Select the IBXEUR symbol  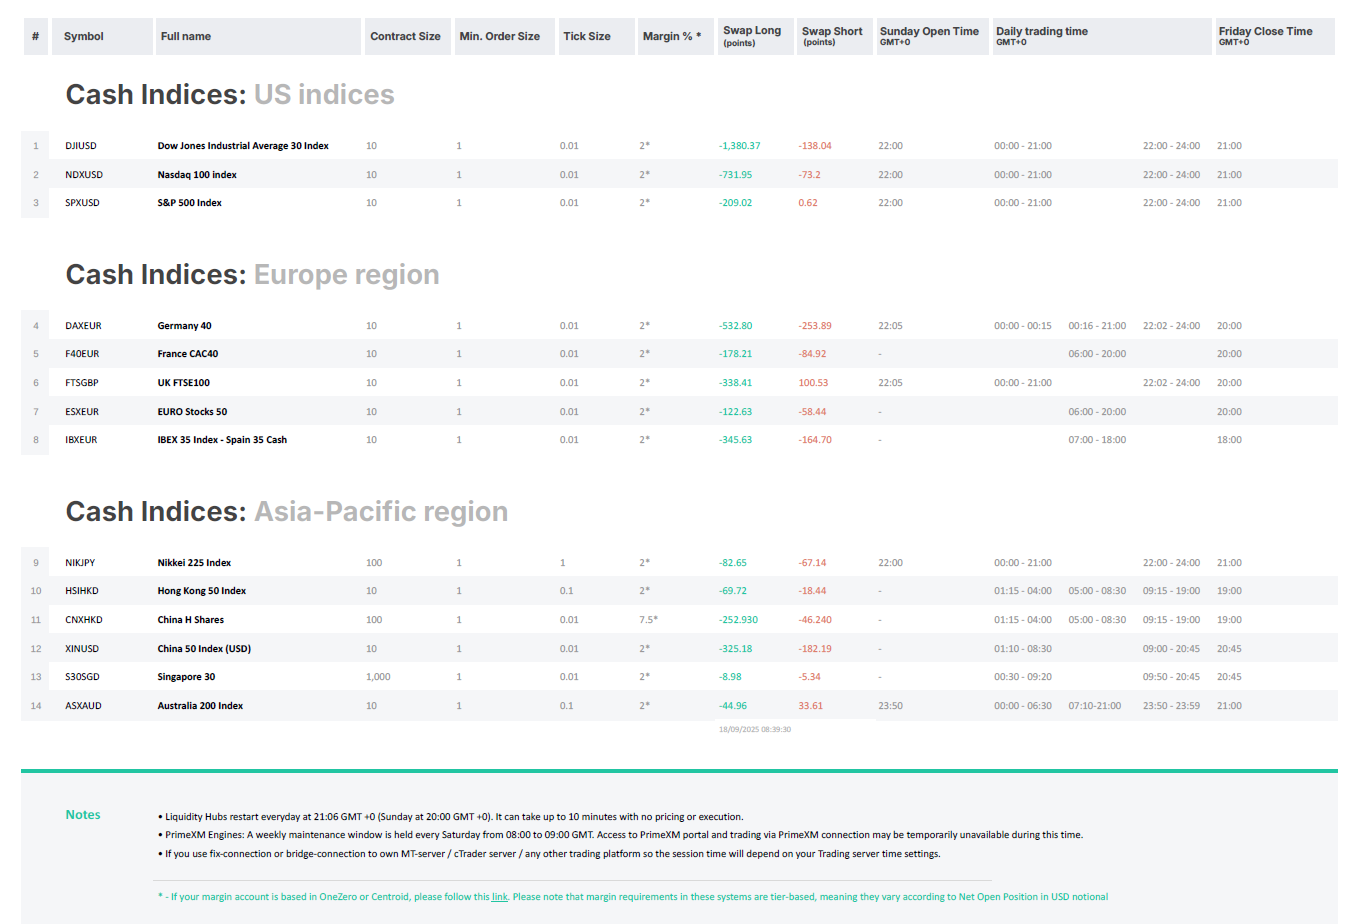point(81,440)
